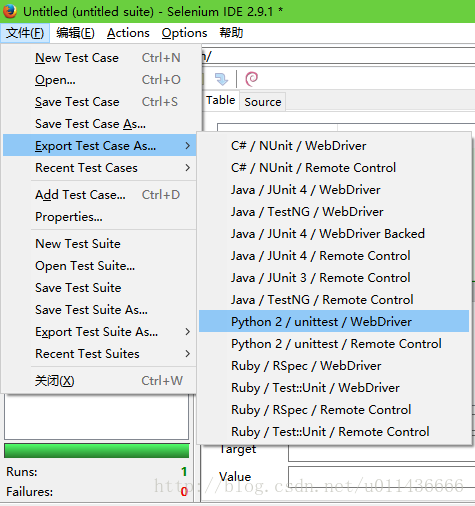The width and height of the screenshot is (475, 506).
Task: Export as Java / JUnit 4 / WebDriver
Action: tap(334, 190)
